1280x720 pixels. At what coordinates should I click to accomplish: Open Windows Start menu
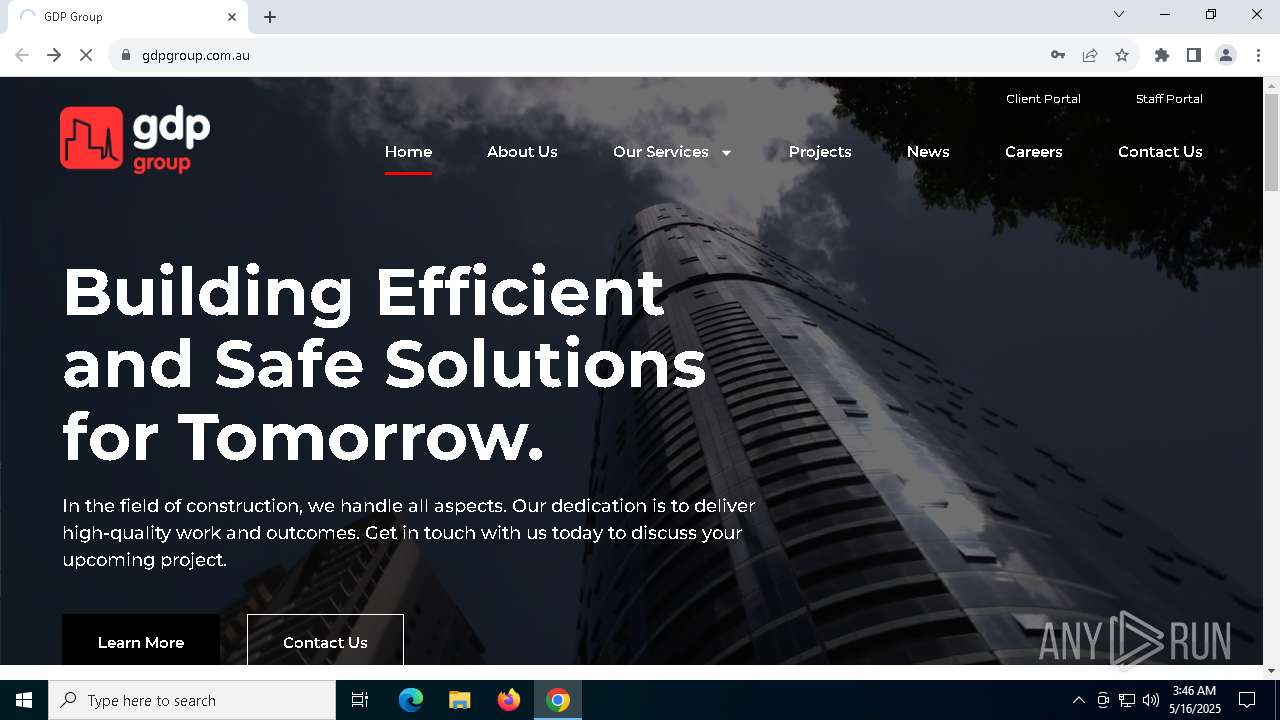(24, 700)
